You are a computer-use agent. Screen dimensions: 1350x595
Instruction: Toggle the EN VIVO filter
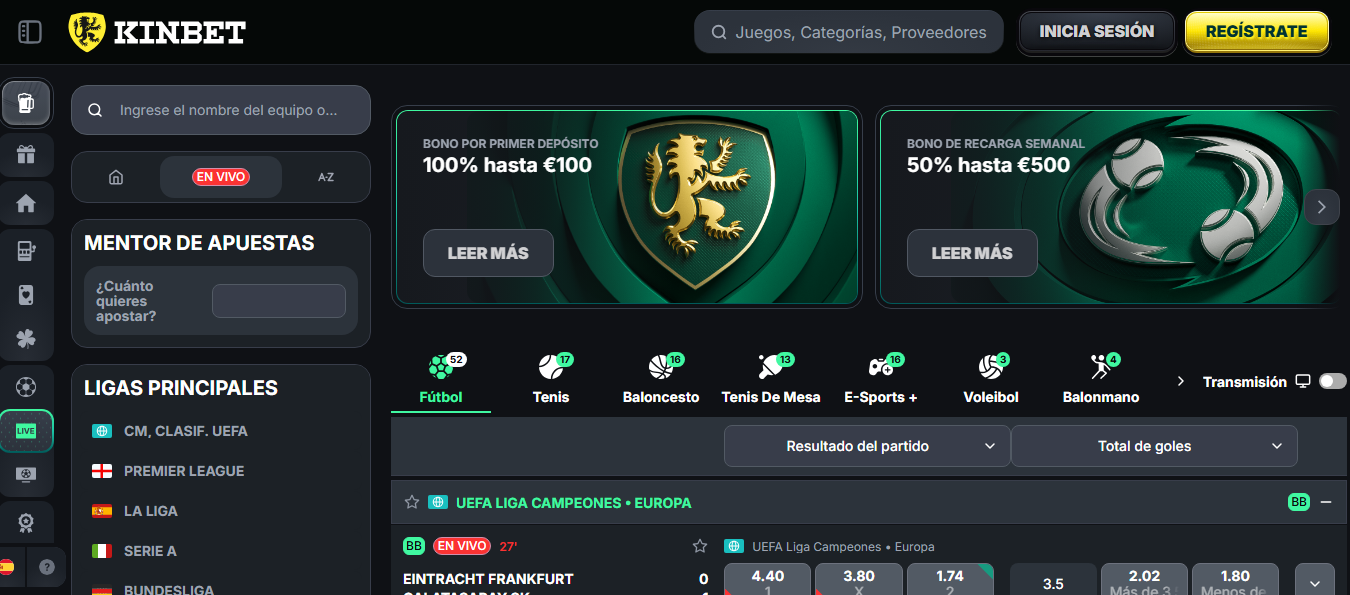click(221, 177)
